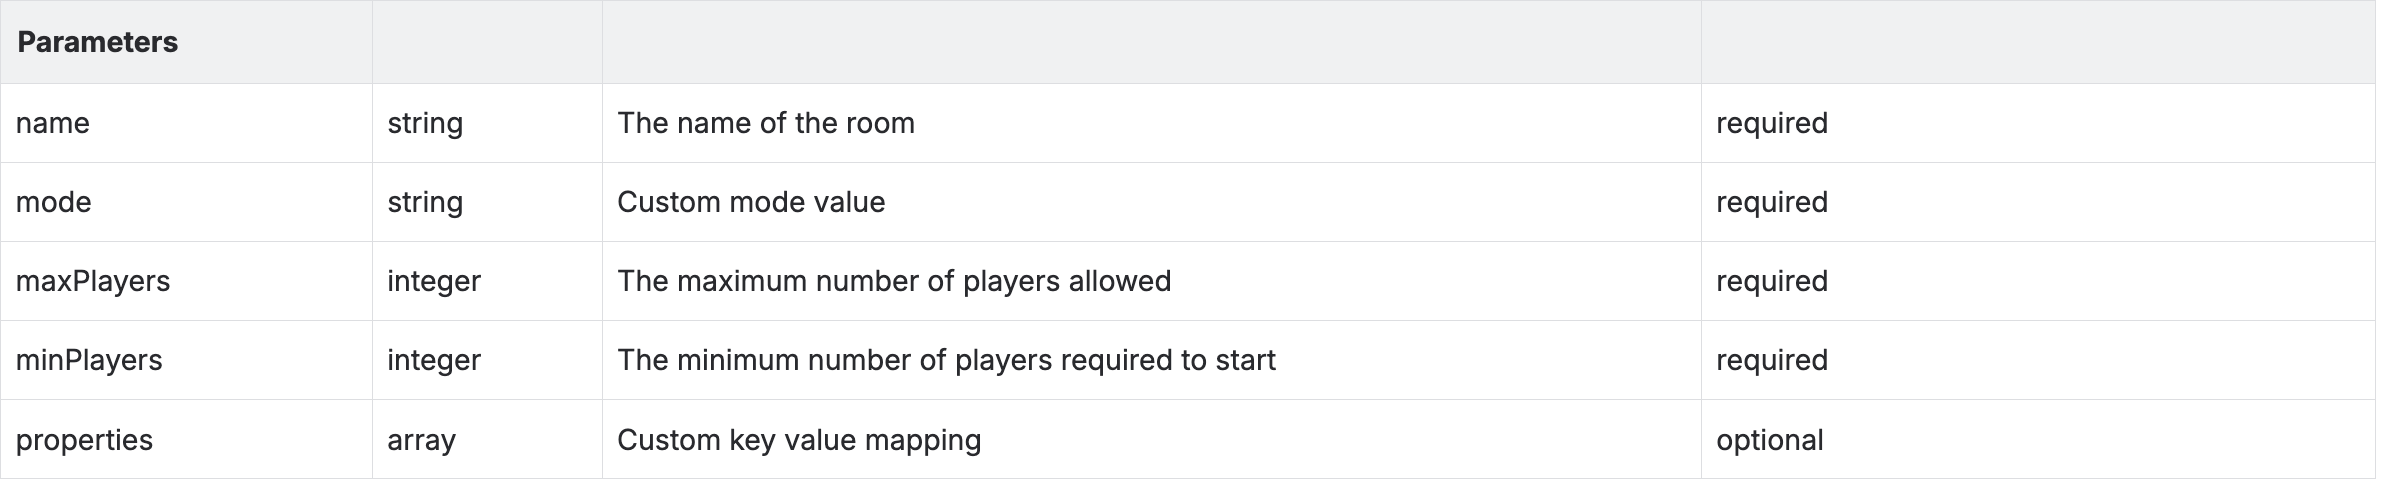Select the 'minPlayers' parameter cell
2382x486 pixels.
point(89,360)
